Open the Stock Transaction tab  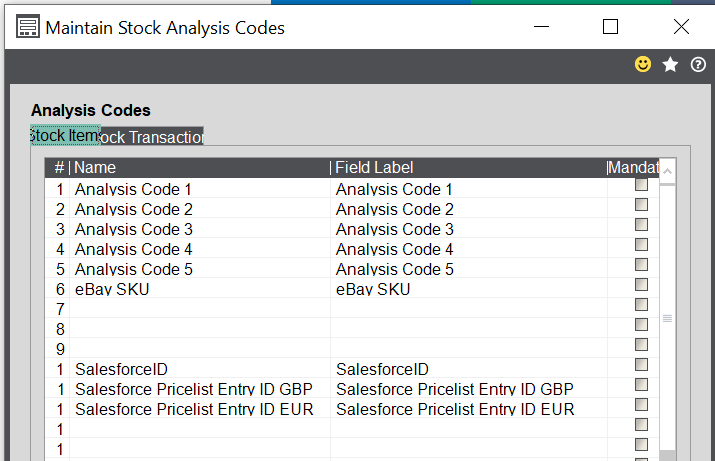[152, 137]
